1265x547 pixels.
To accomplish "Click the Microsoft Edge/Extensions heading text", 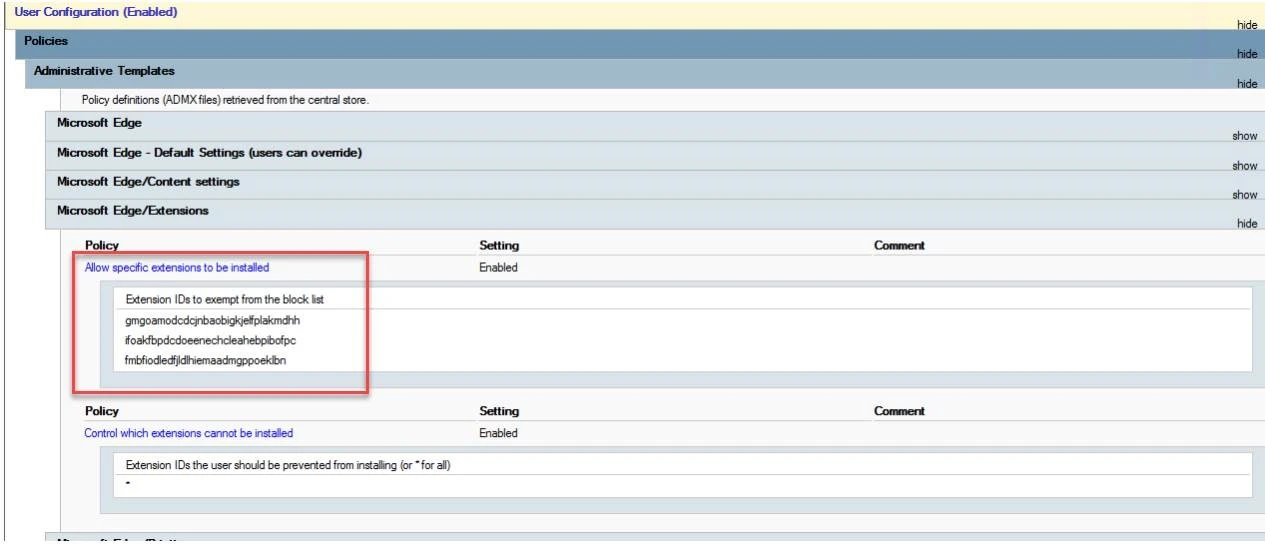I will tap(133, 211).
